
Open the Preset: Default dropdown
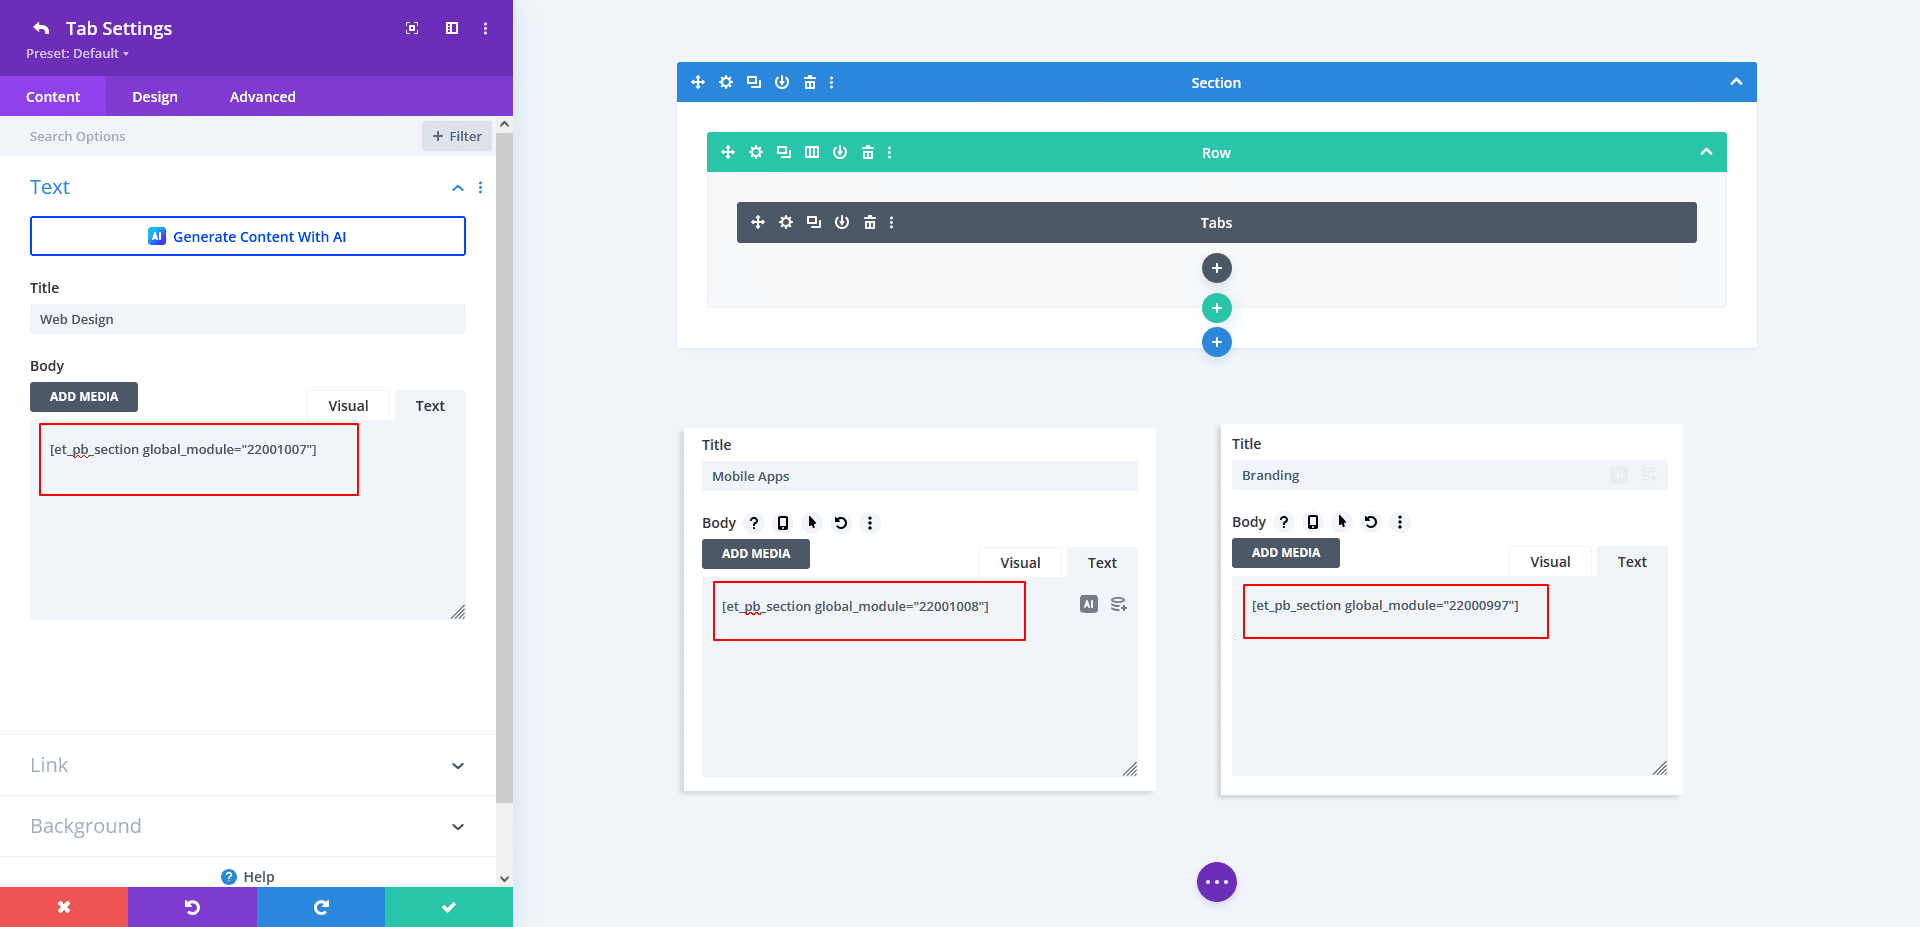pos(78,54)
